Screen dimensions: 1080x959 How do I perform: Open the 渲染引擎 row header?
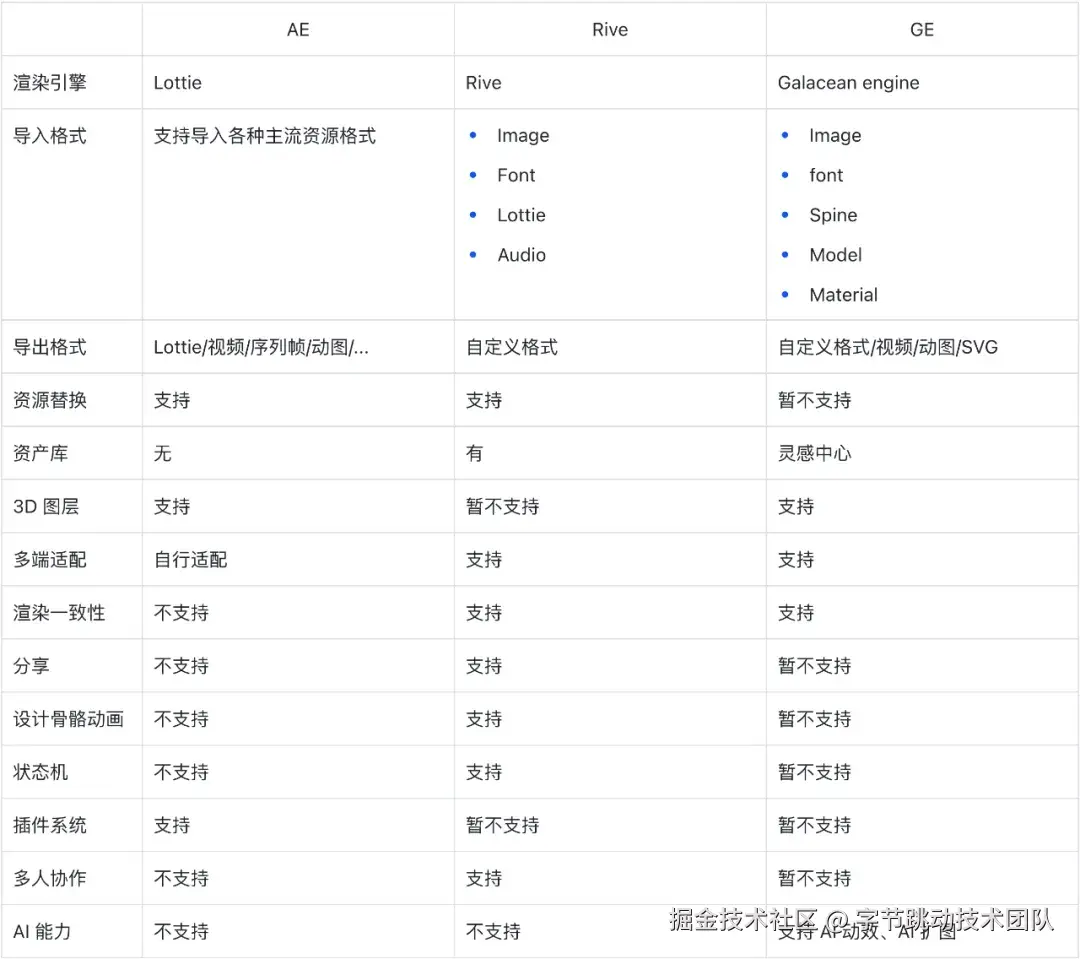click(49, 82)
